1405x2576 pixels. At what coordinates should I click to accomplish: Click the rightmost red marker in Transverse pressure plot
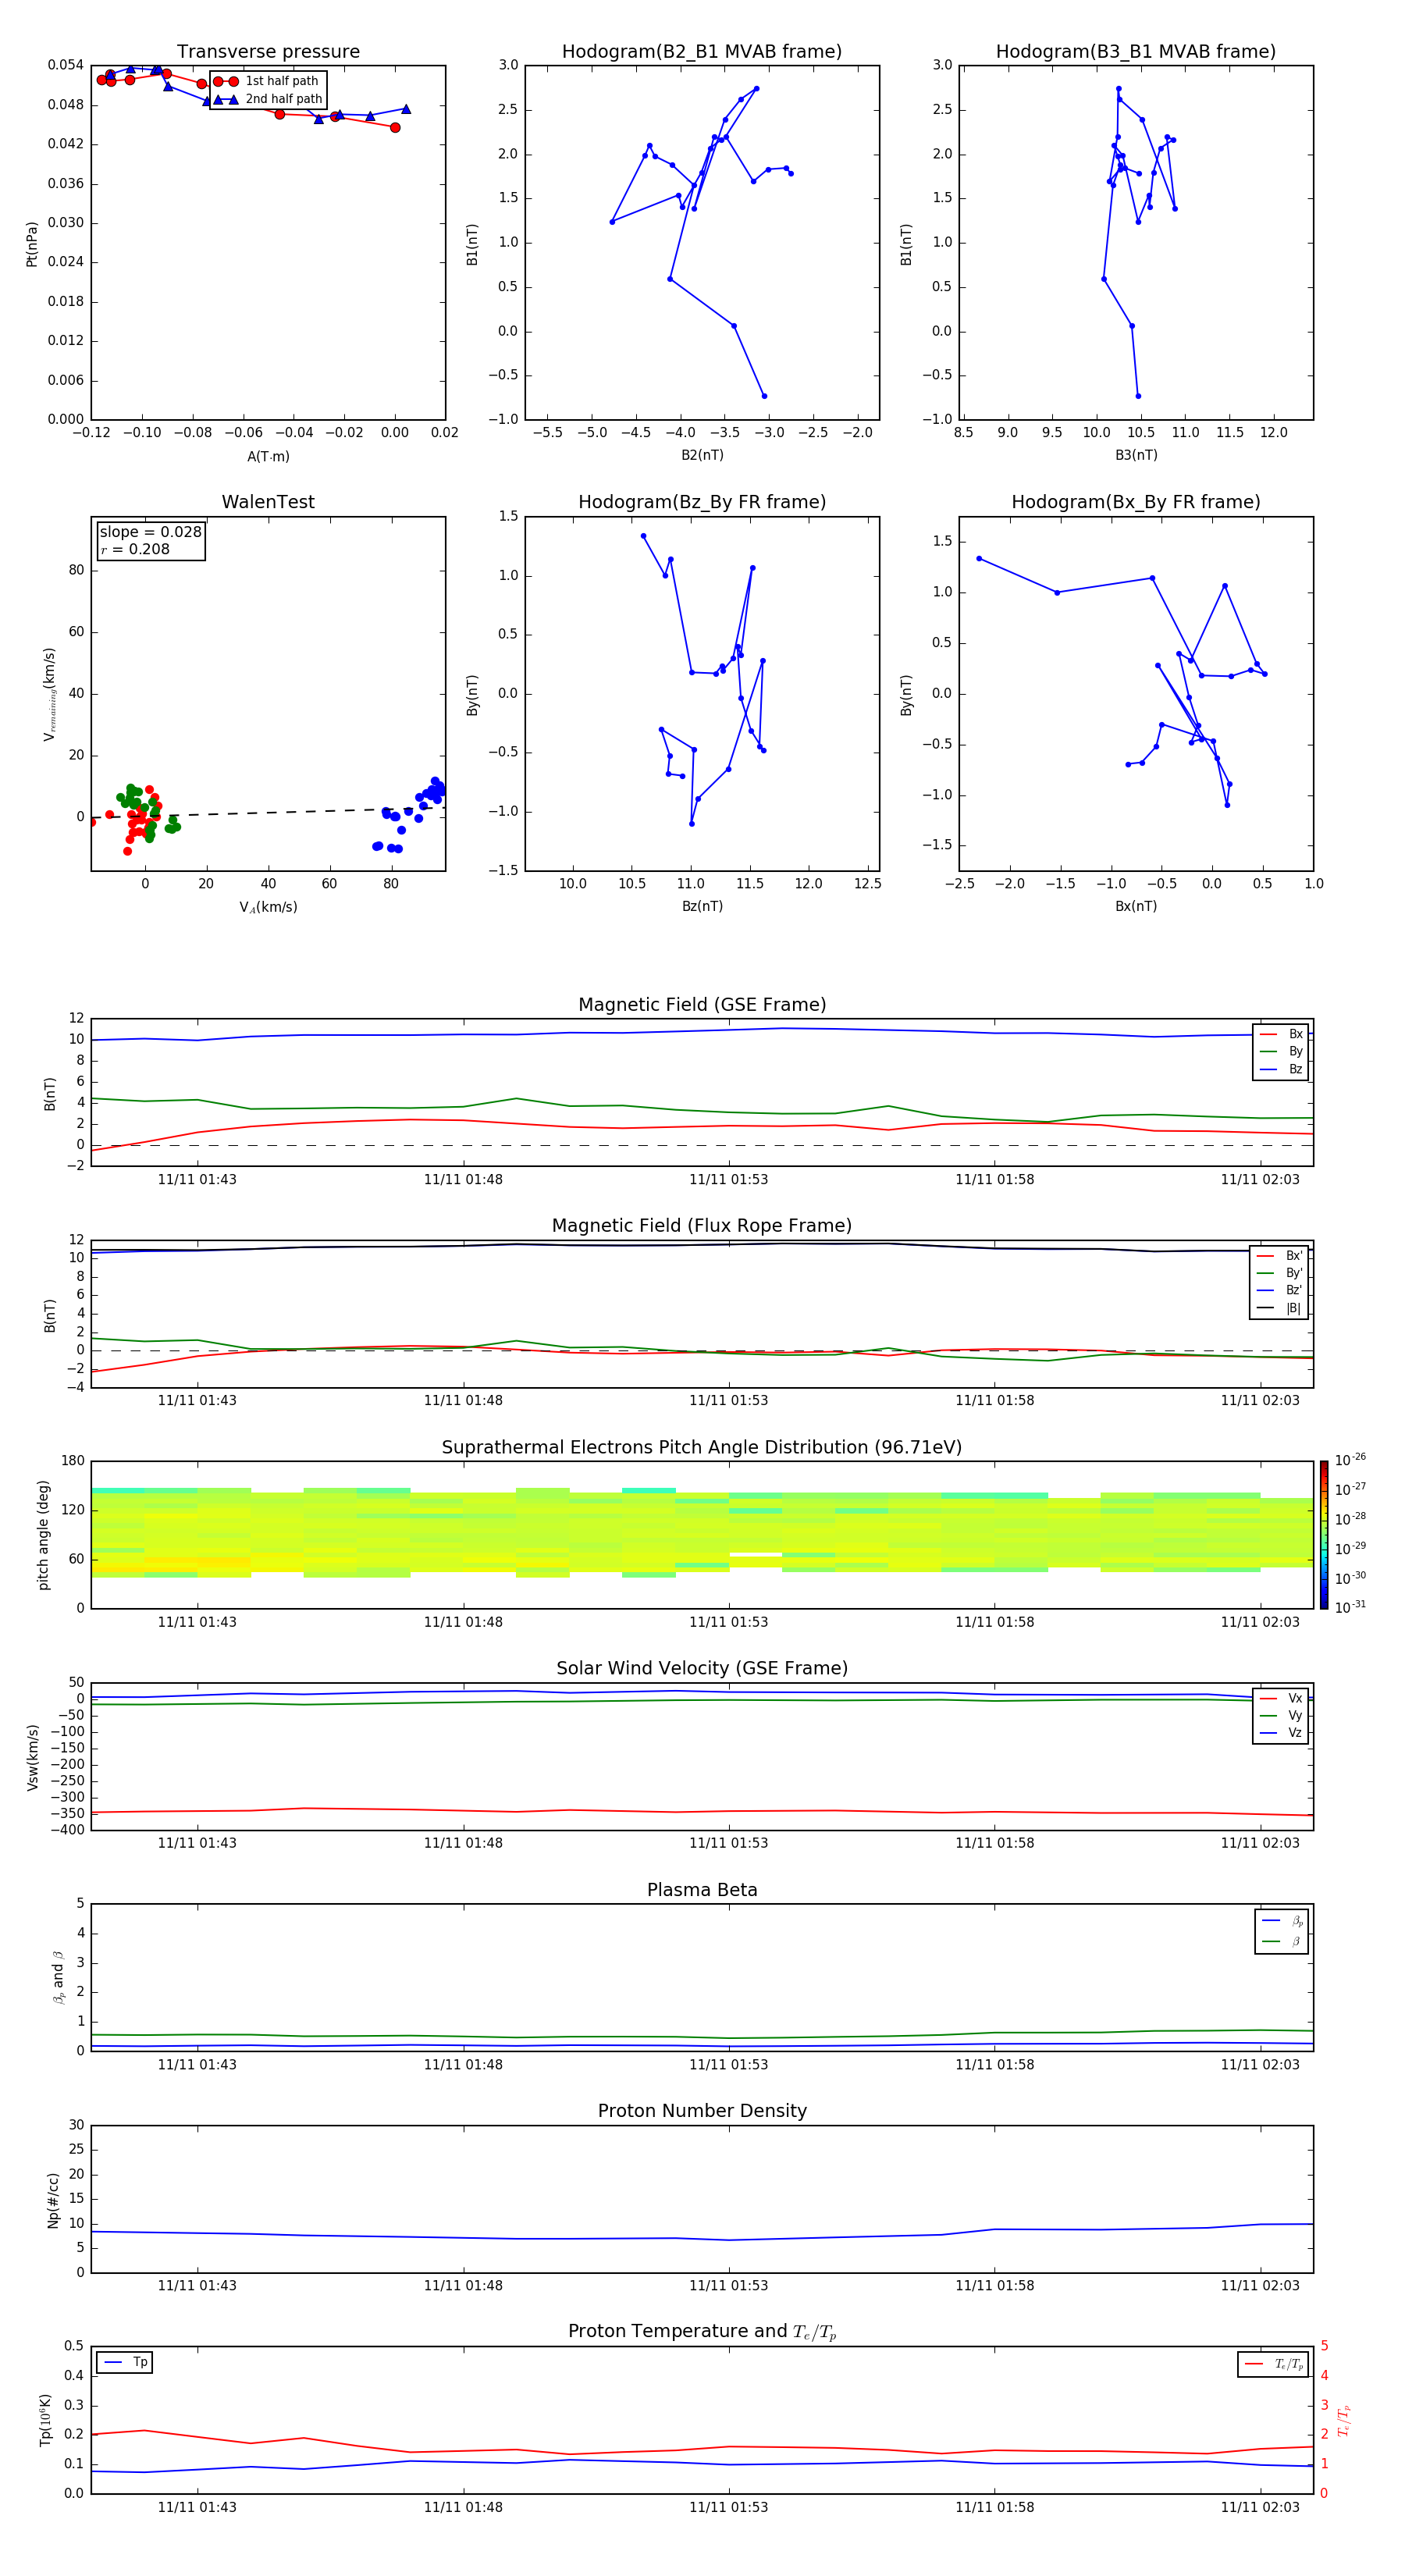pos(395,127)
